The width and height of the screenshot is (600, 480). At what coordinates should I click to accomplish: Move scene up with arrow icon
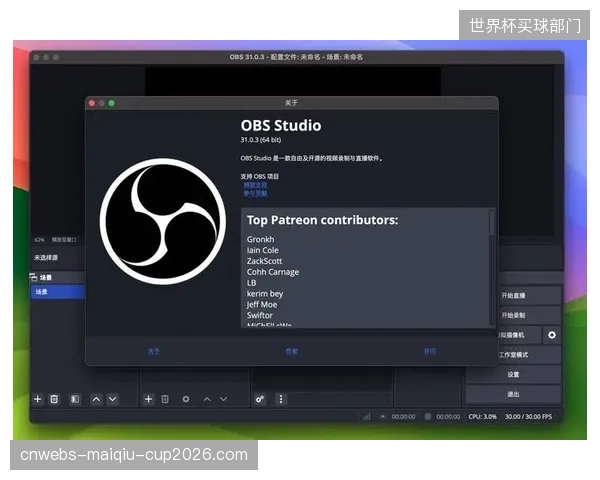(x=96, y=399)
